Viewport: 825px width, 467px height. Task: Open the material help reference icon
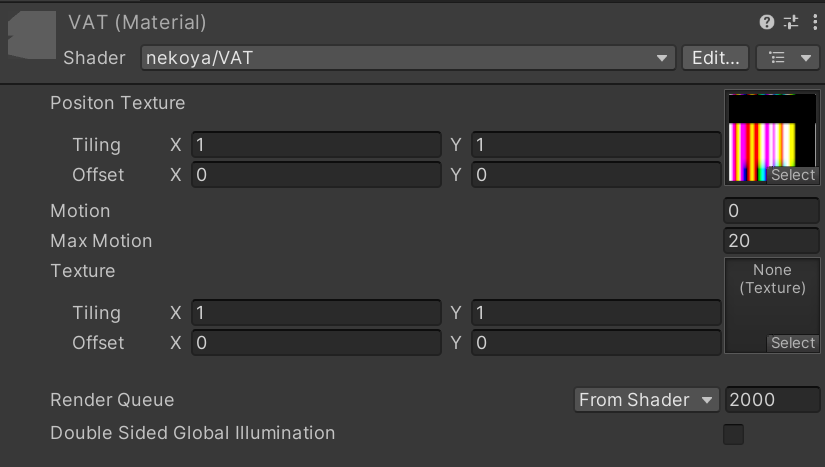(767, 22)
